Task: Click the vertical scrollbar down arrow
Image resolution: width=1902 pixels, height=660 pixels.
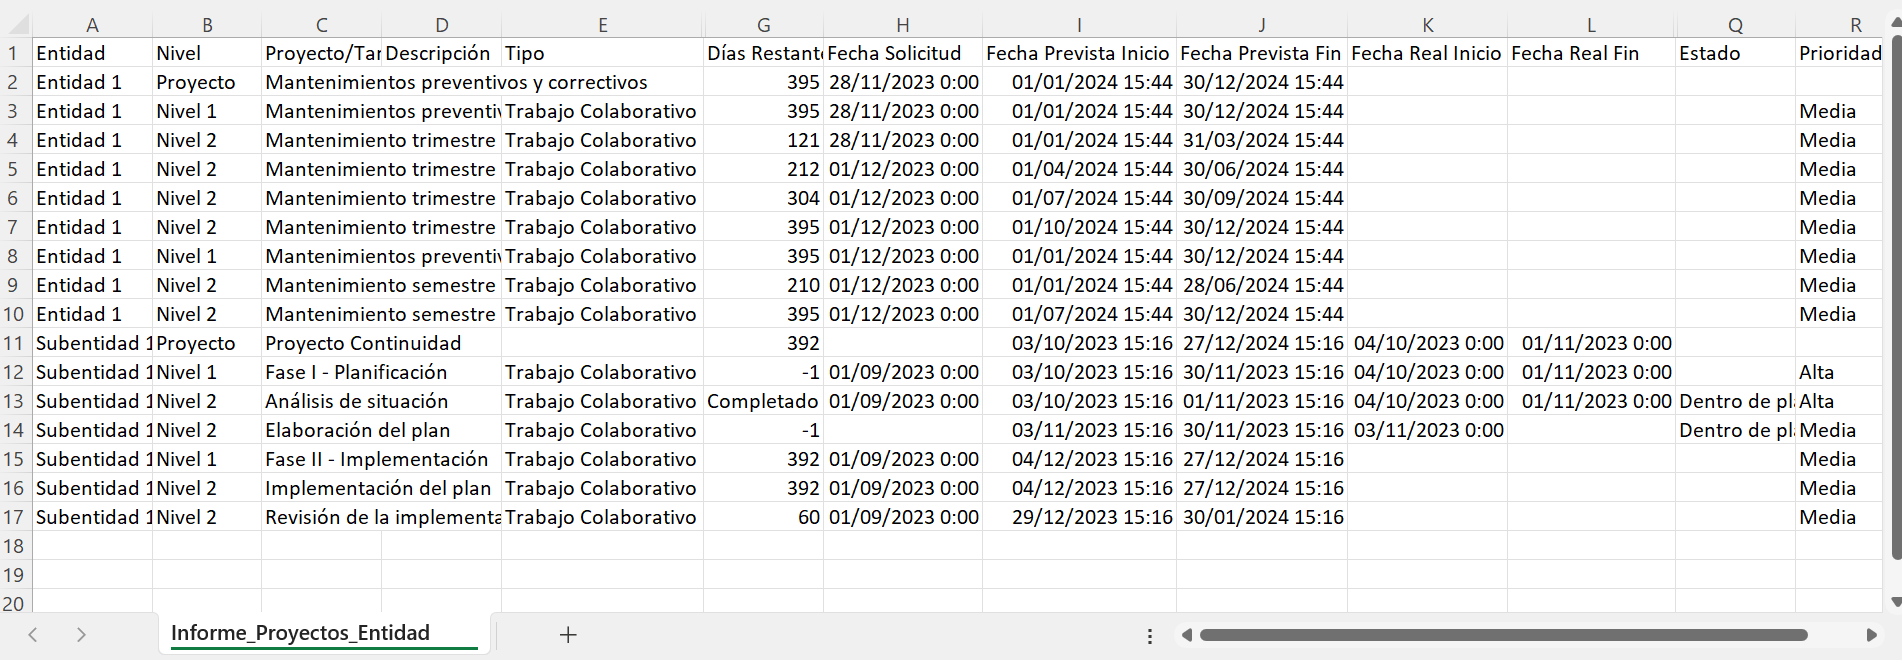Action: pos(1895,602)
